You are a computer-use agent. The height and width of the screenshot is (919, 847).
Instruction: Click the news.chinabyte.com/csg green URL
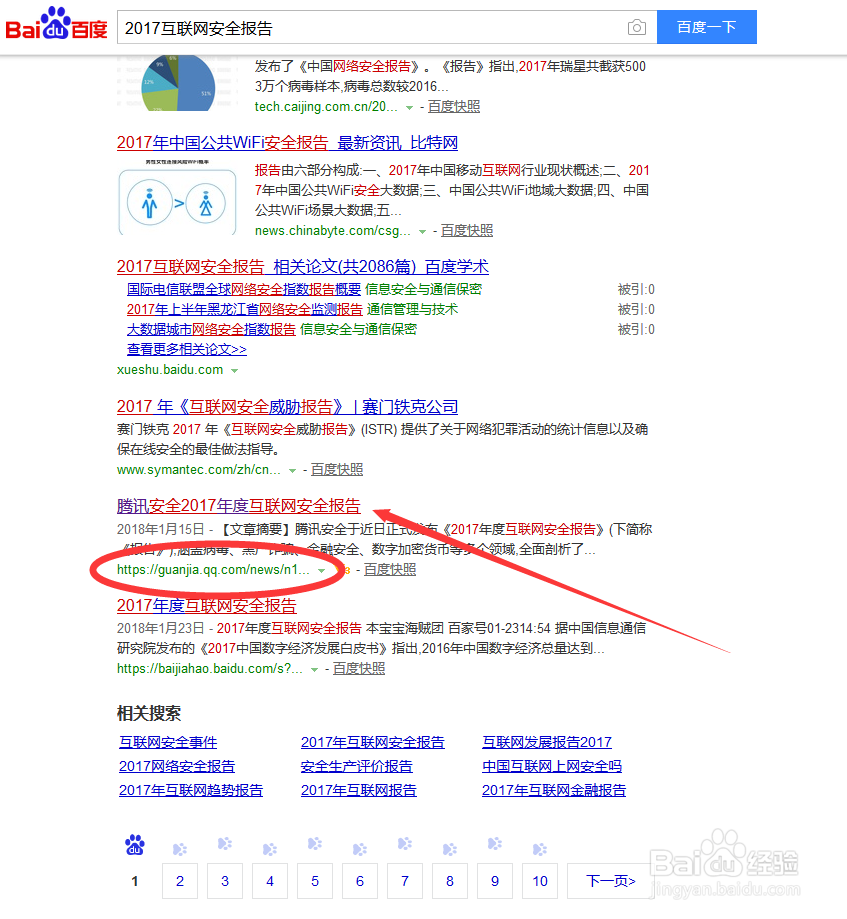pyautogui.click(x=332, y=231)
